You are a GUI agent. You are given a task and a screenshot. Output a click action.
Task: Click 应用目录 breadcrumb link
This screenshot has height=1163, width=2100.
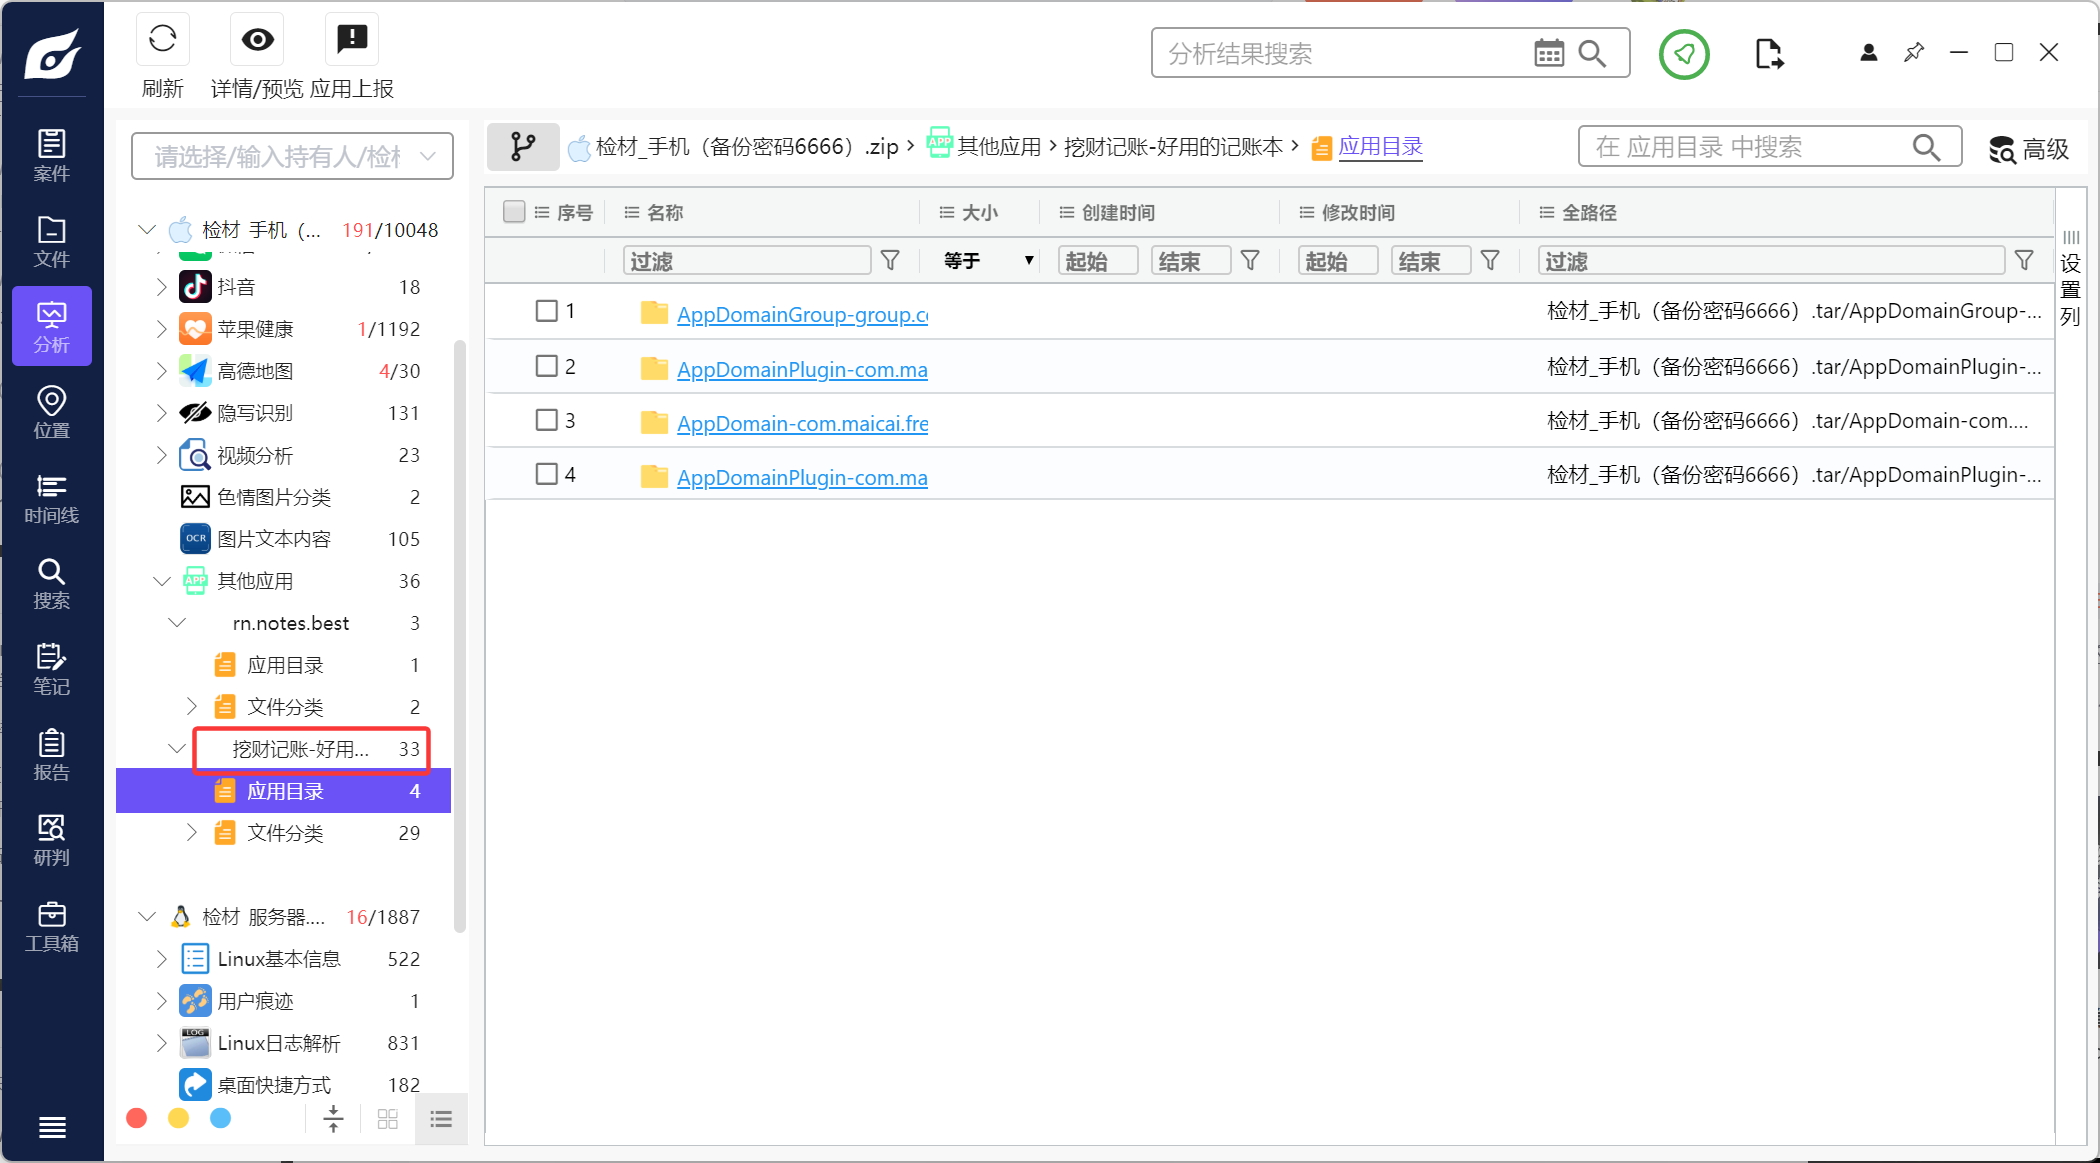[x=1380, y=147]
